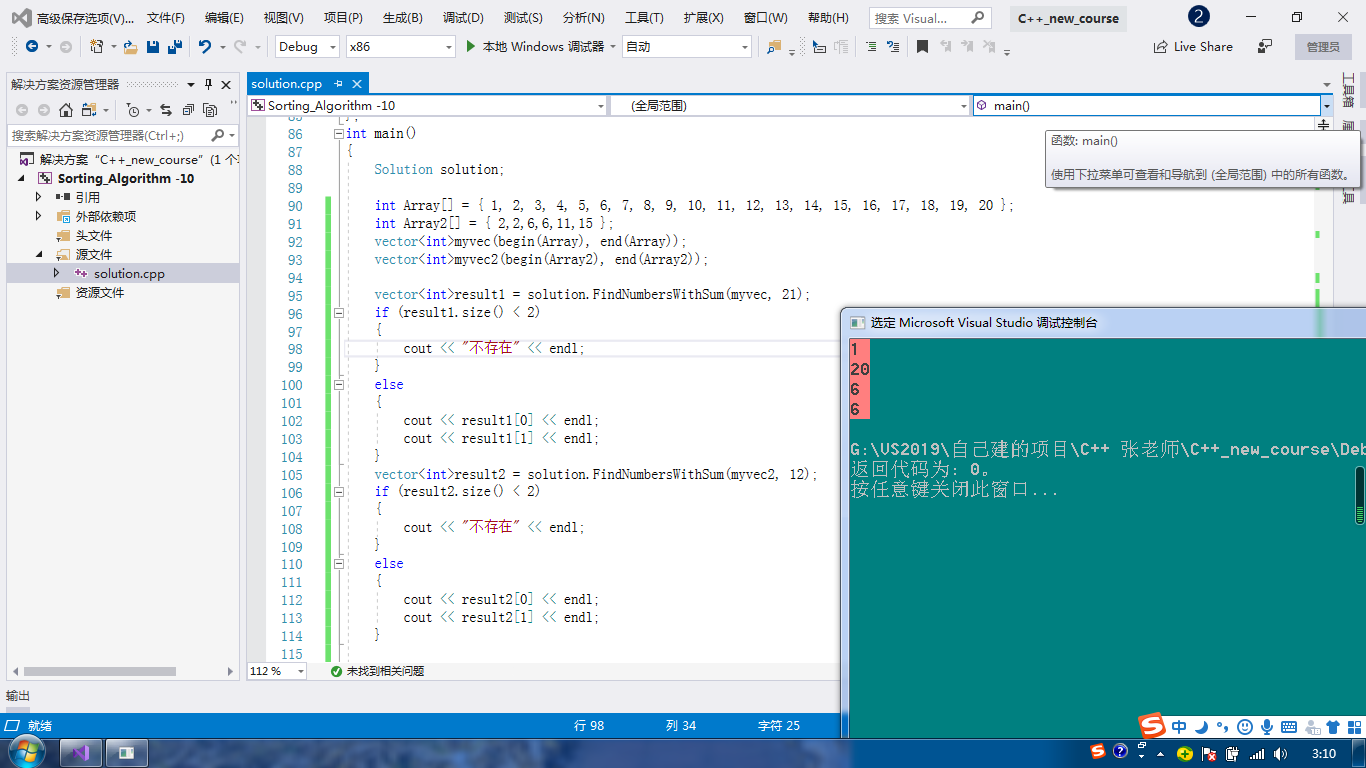
Task: Click the Save All icon
Action: tap(174, 47)
